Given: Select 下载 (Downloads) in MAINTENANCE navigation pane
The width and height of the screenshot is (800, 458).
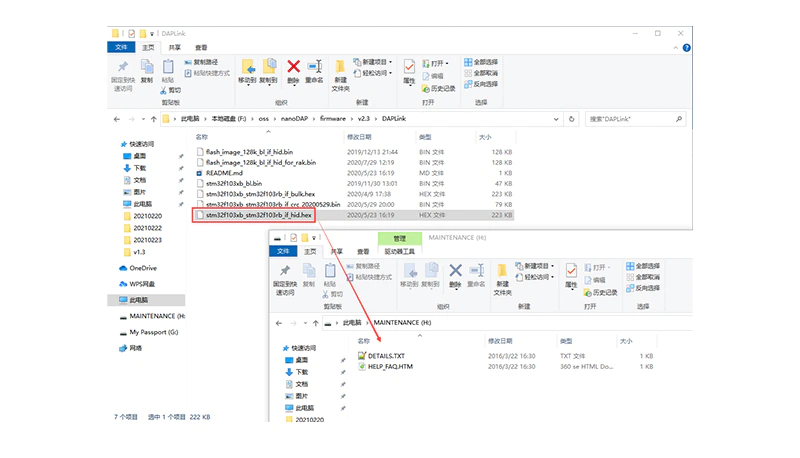Looking at the screenshot, I should (297, 372).
